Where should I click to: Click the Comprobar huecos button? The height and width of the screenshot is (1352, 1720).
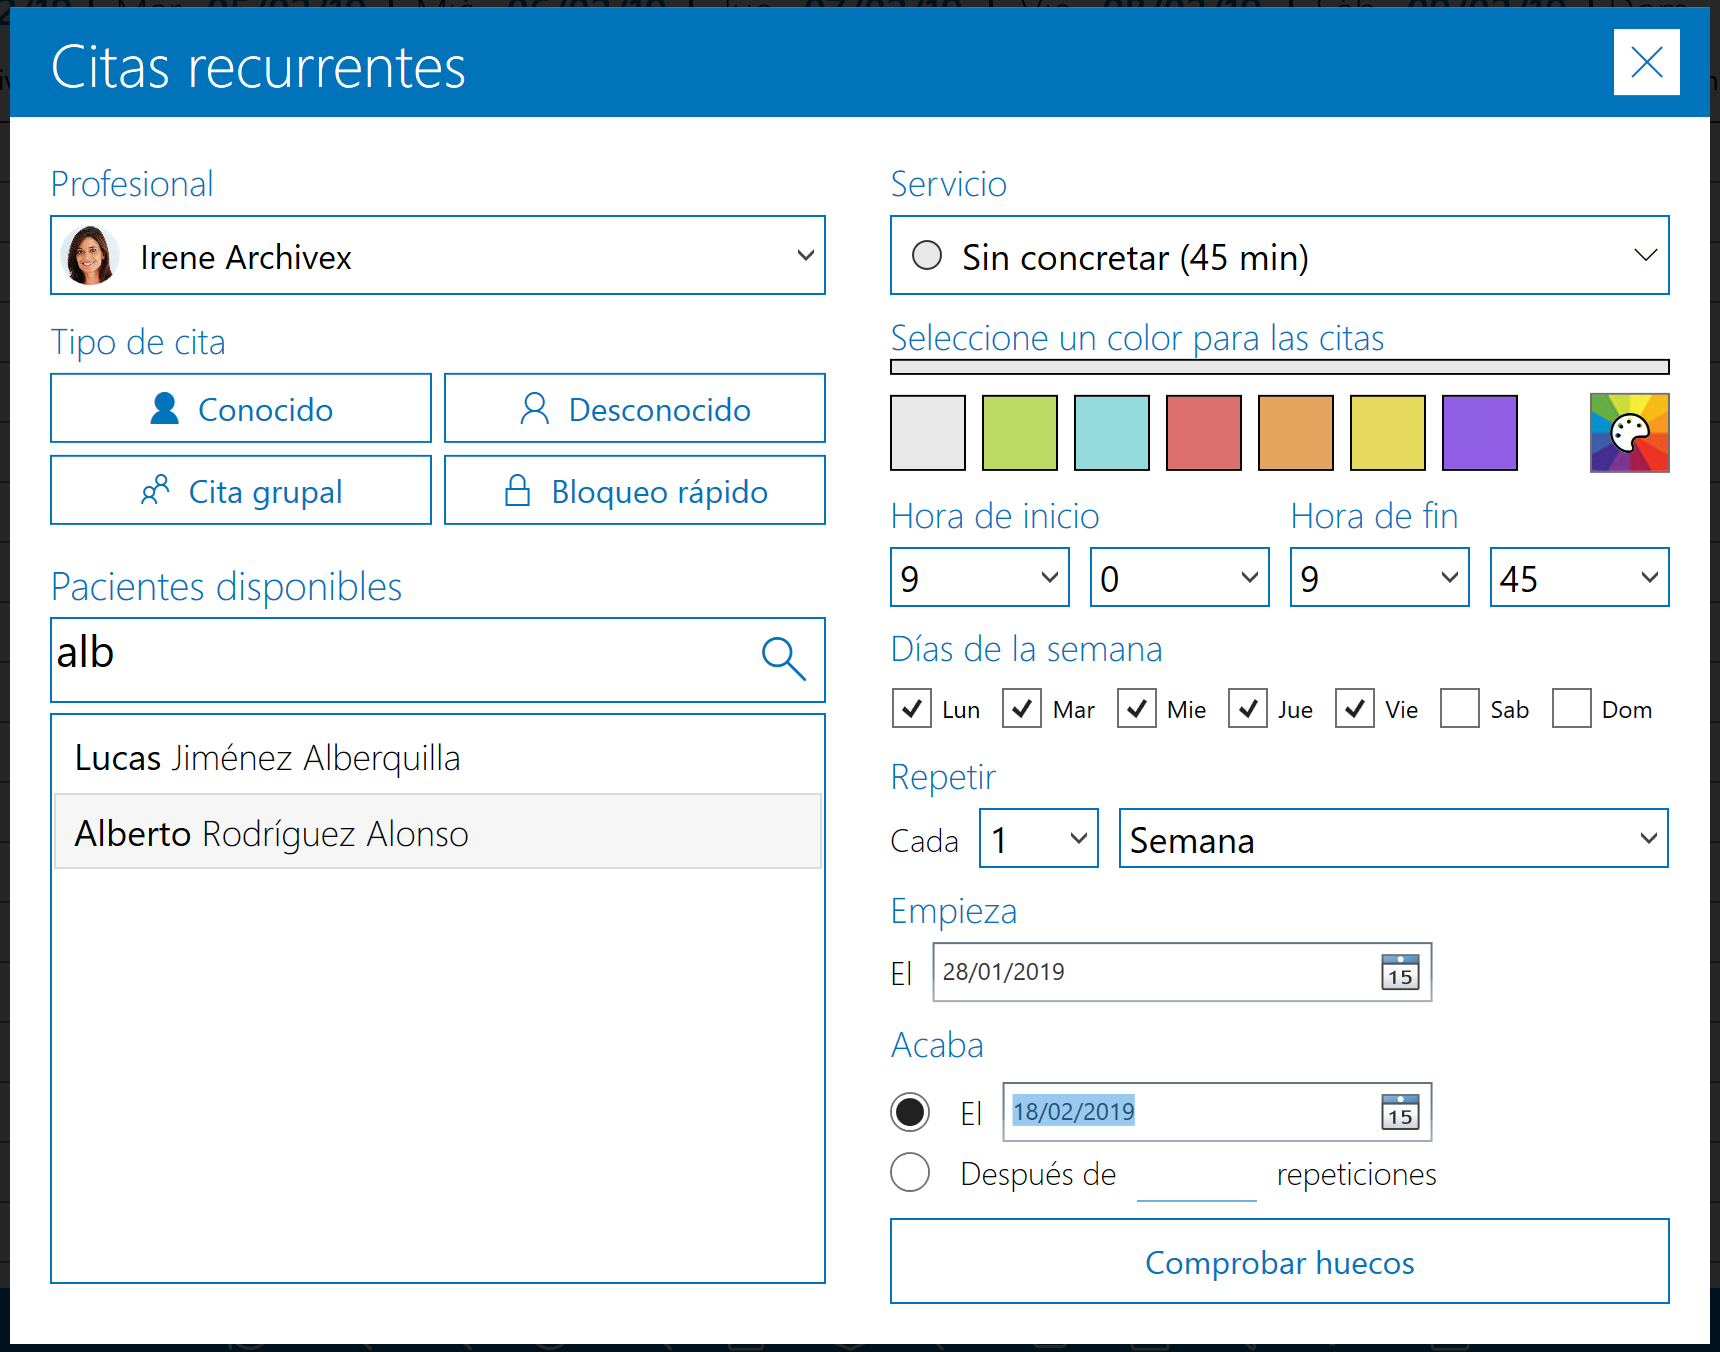tap(1279, 1262)
